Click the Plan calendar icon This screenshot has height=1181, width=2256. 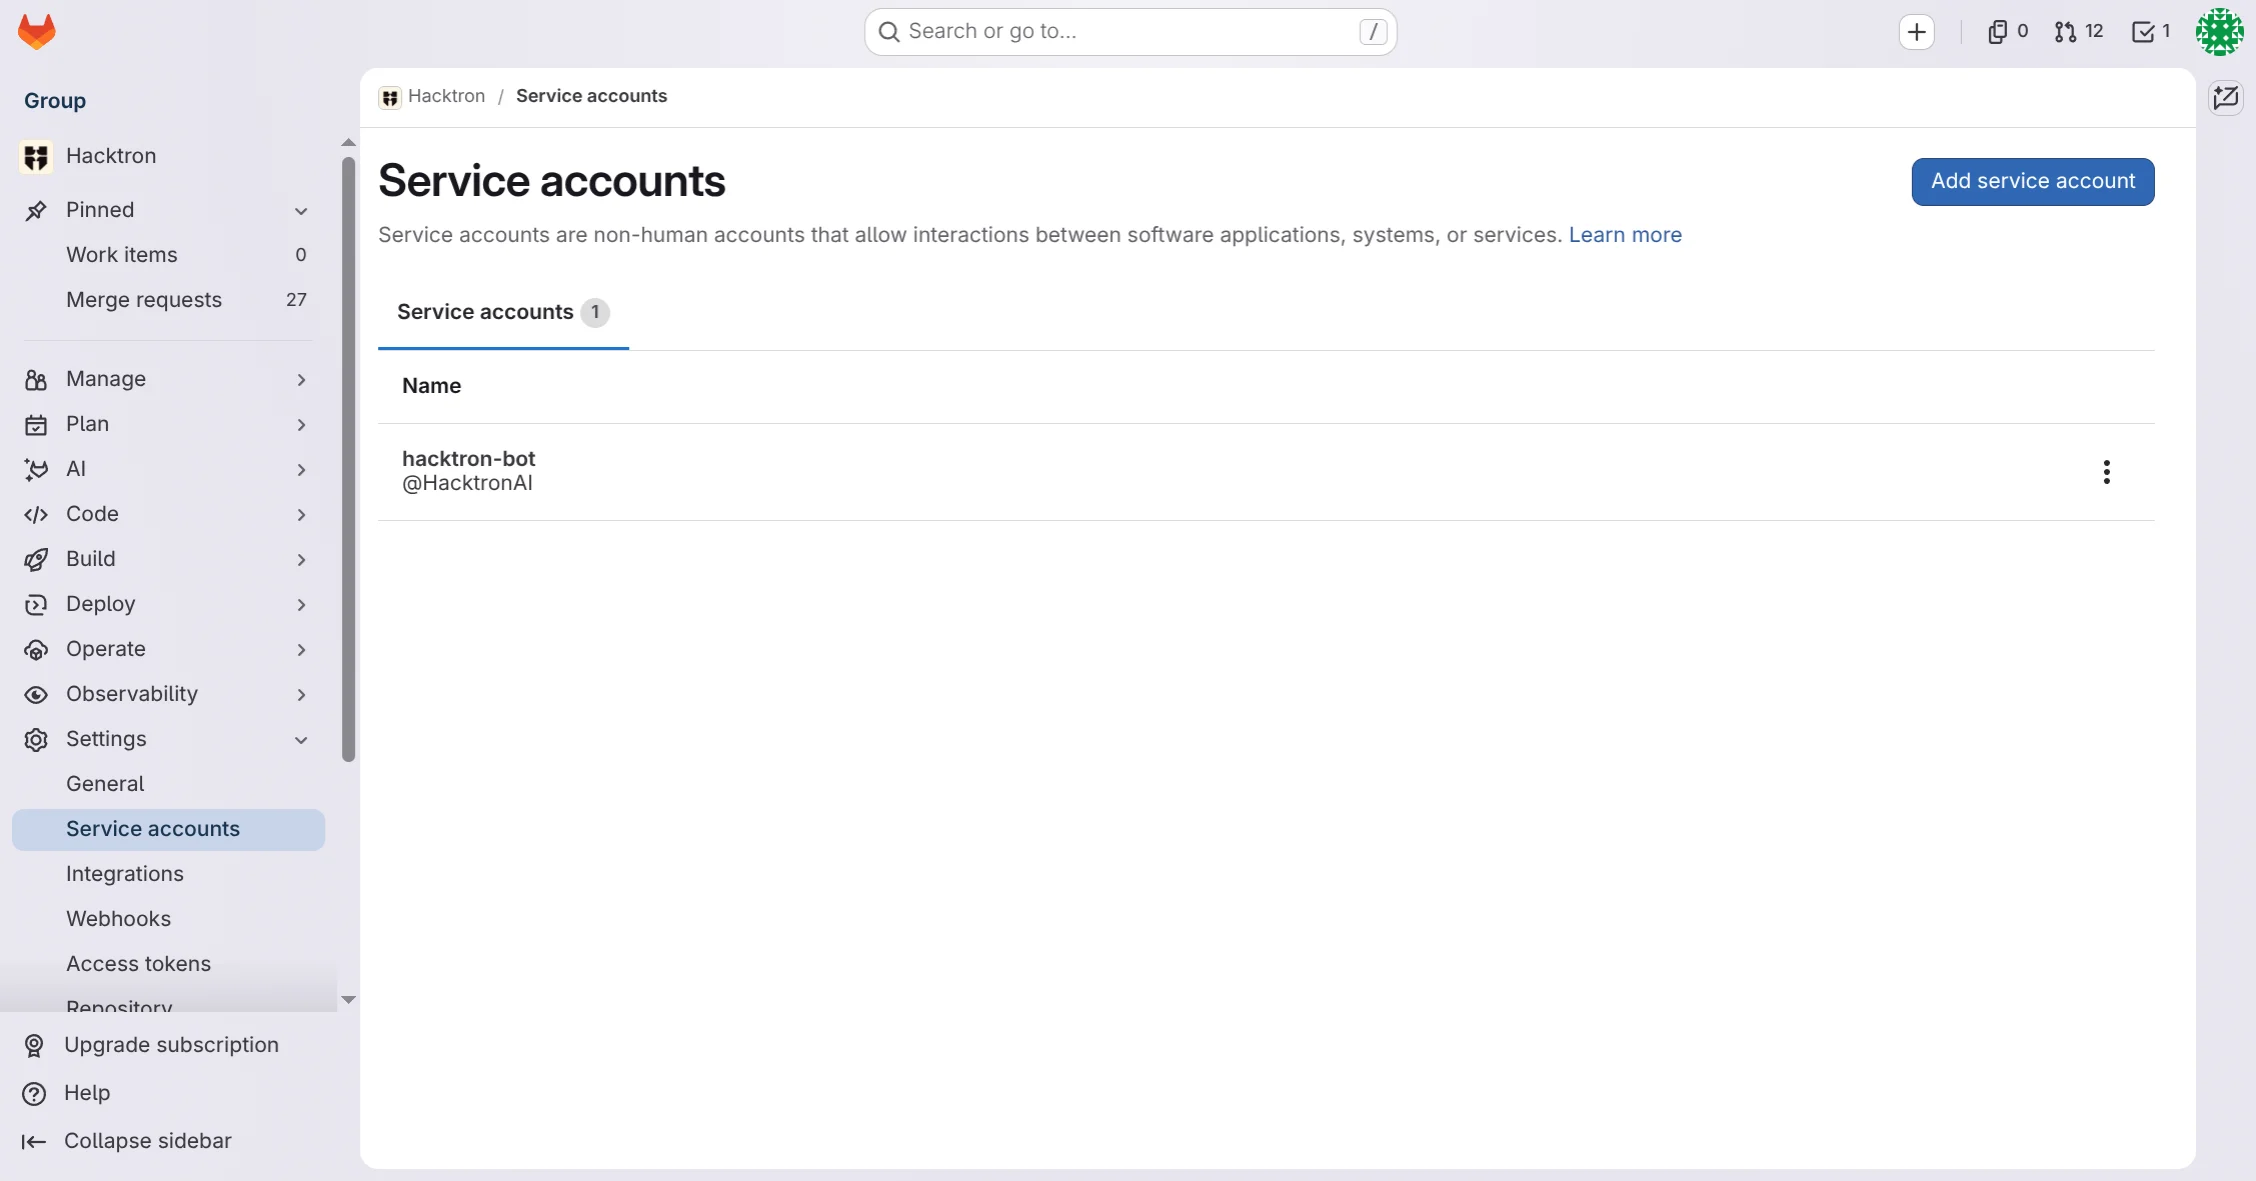tap(36, 424)
